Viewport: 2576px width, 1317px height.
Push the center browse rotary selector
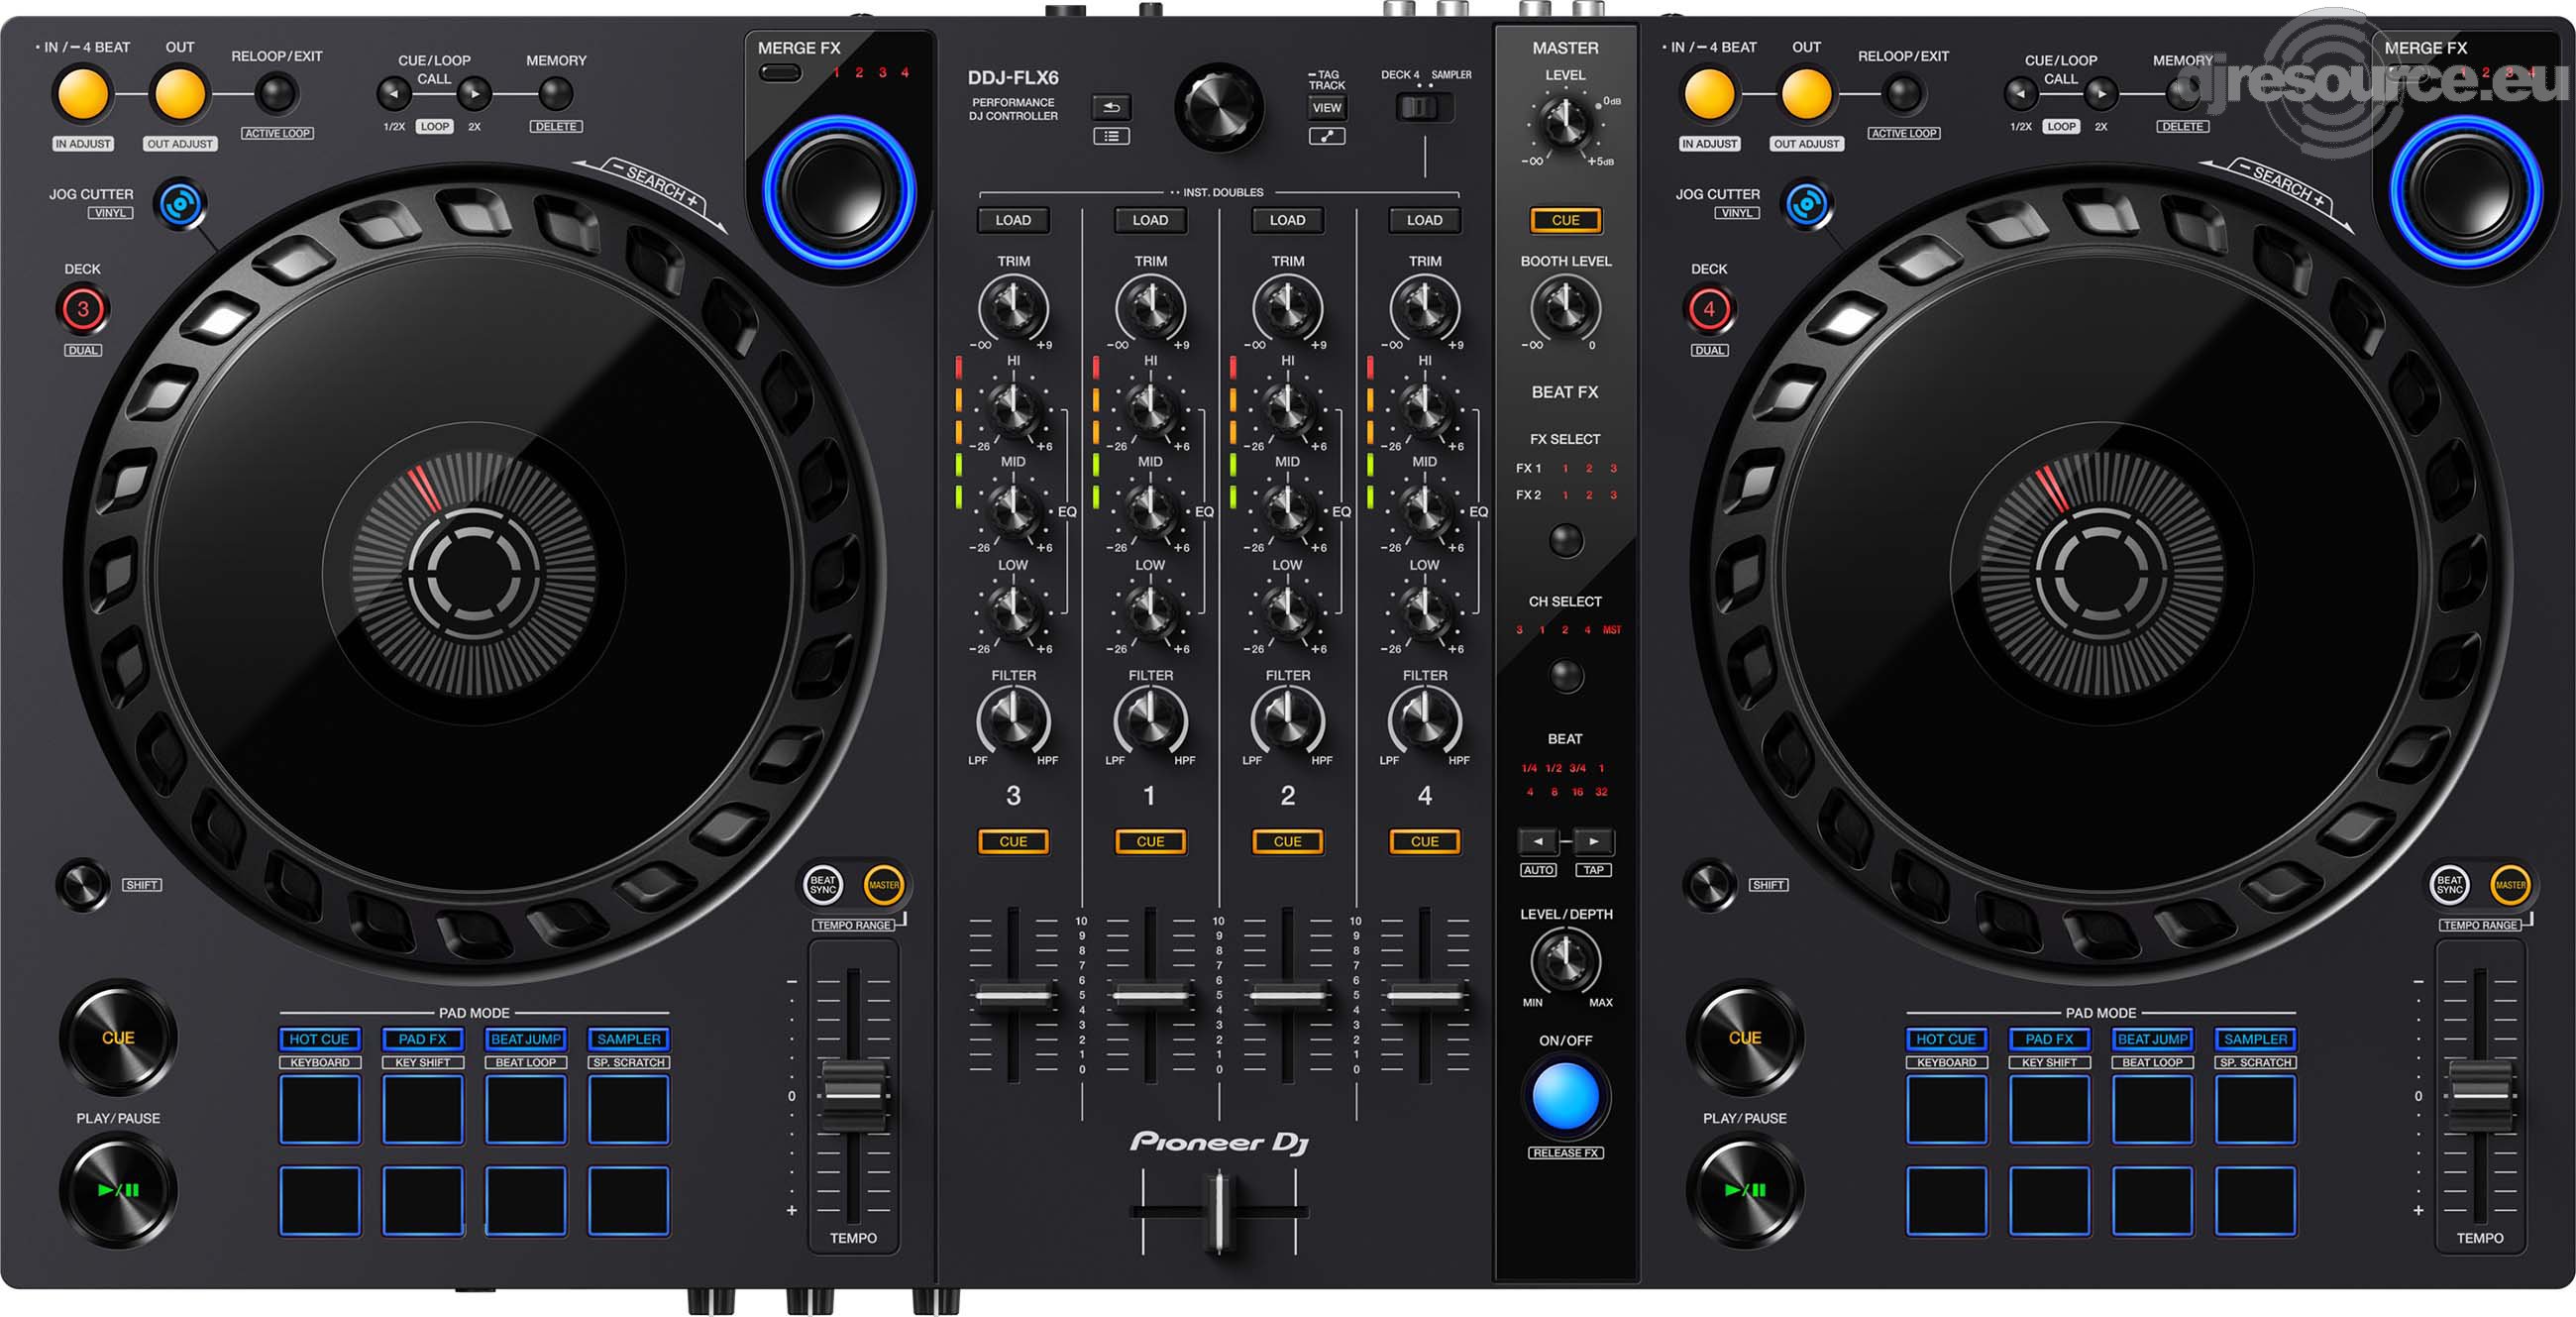click(1219, 107)
